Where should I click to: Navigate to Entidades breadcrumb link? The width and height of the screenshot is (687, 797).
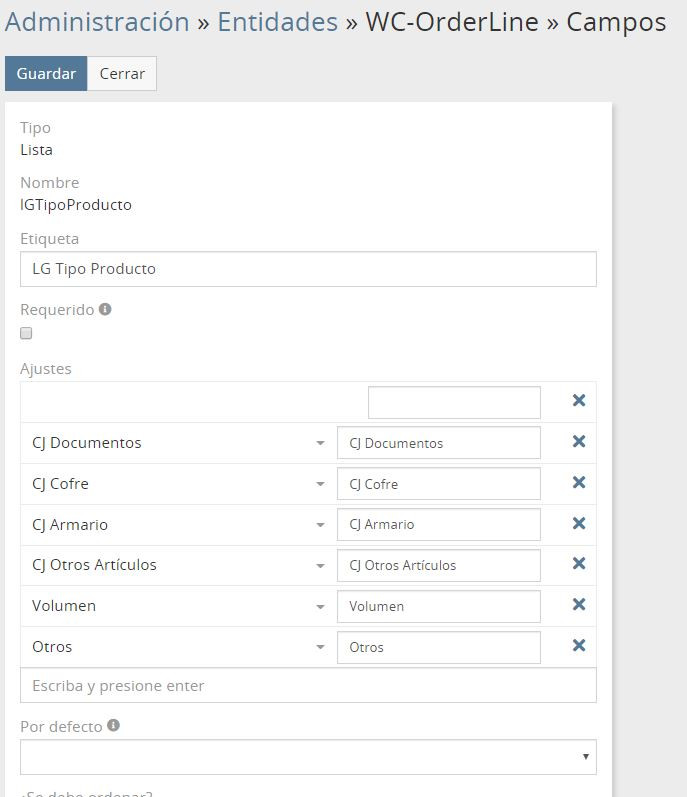pos(277,22)
